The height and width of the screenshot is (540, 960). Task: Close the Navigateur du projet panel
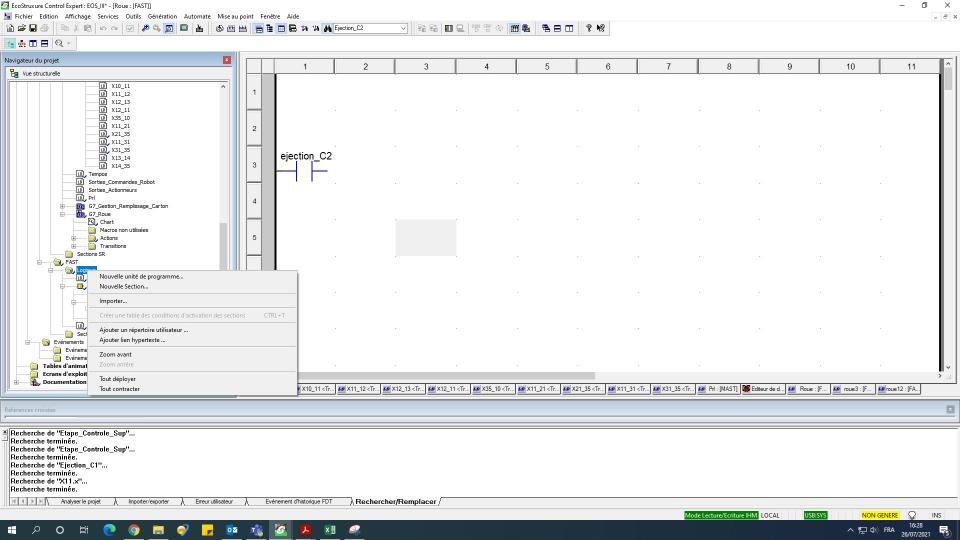pos(226,60)
